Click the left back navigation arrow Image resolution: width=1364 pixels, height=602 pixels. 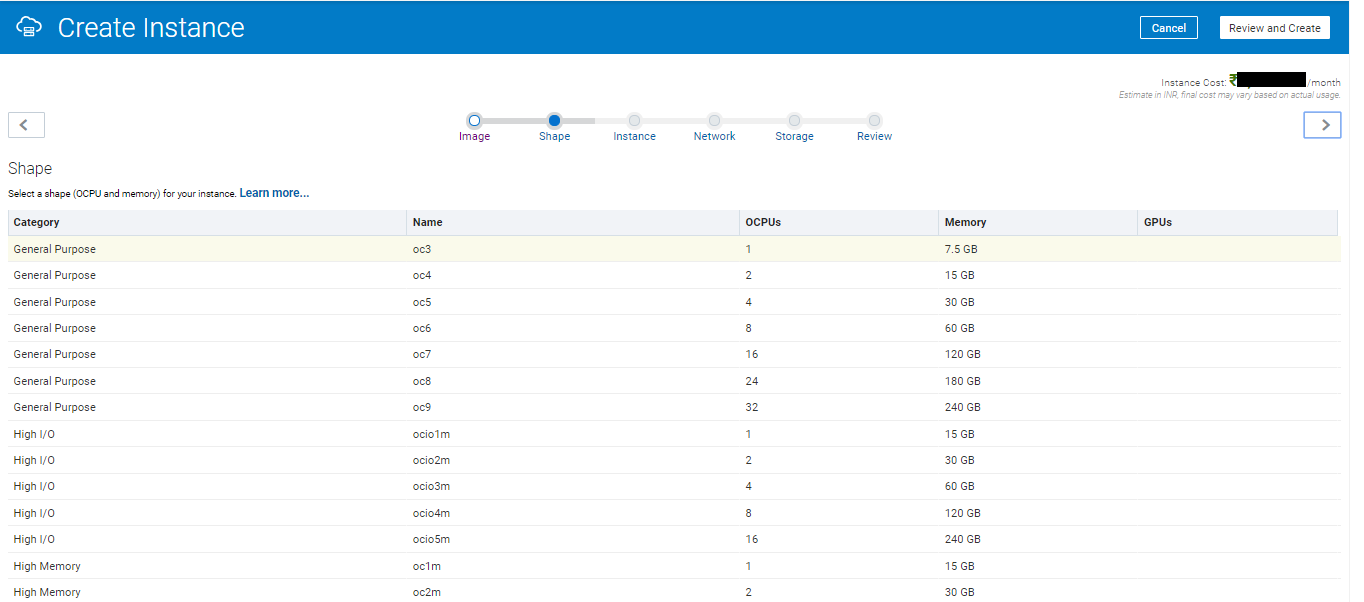[x=26, y=124]
